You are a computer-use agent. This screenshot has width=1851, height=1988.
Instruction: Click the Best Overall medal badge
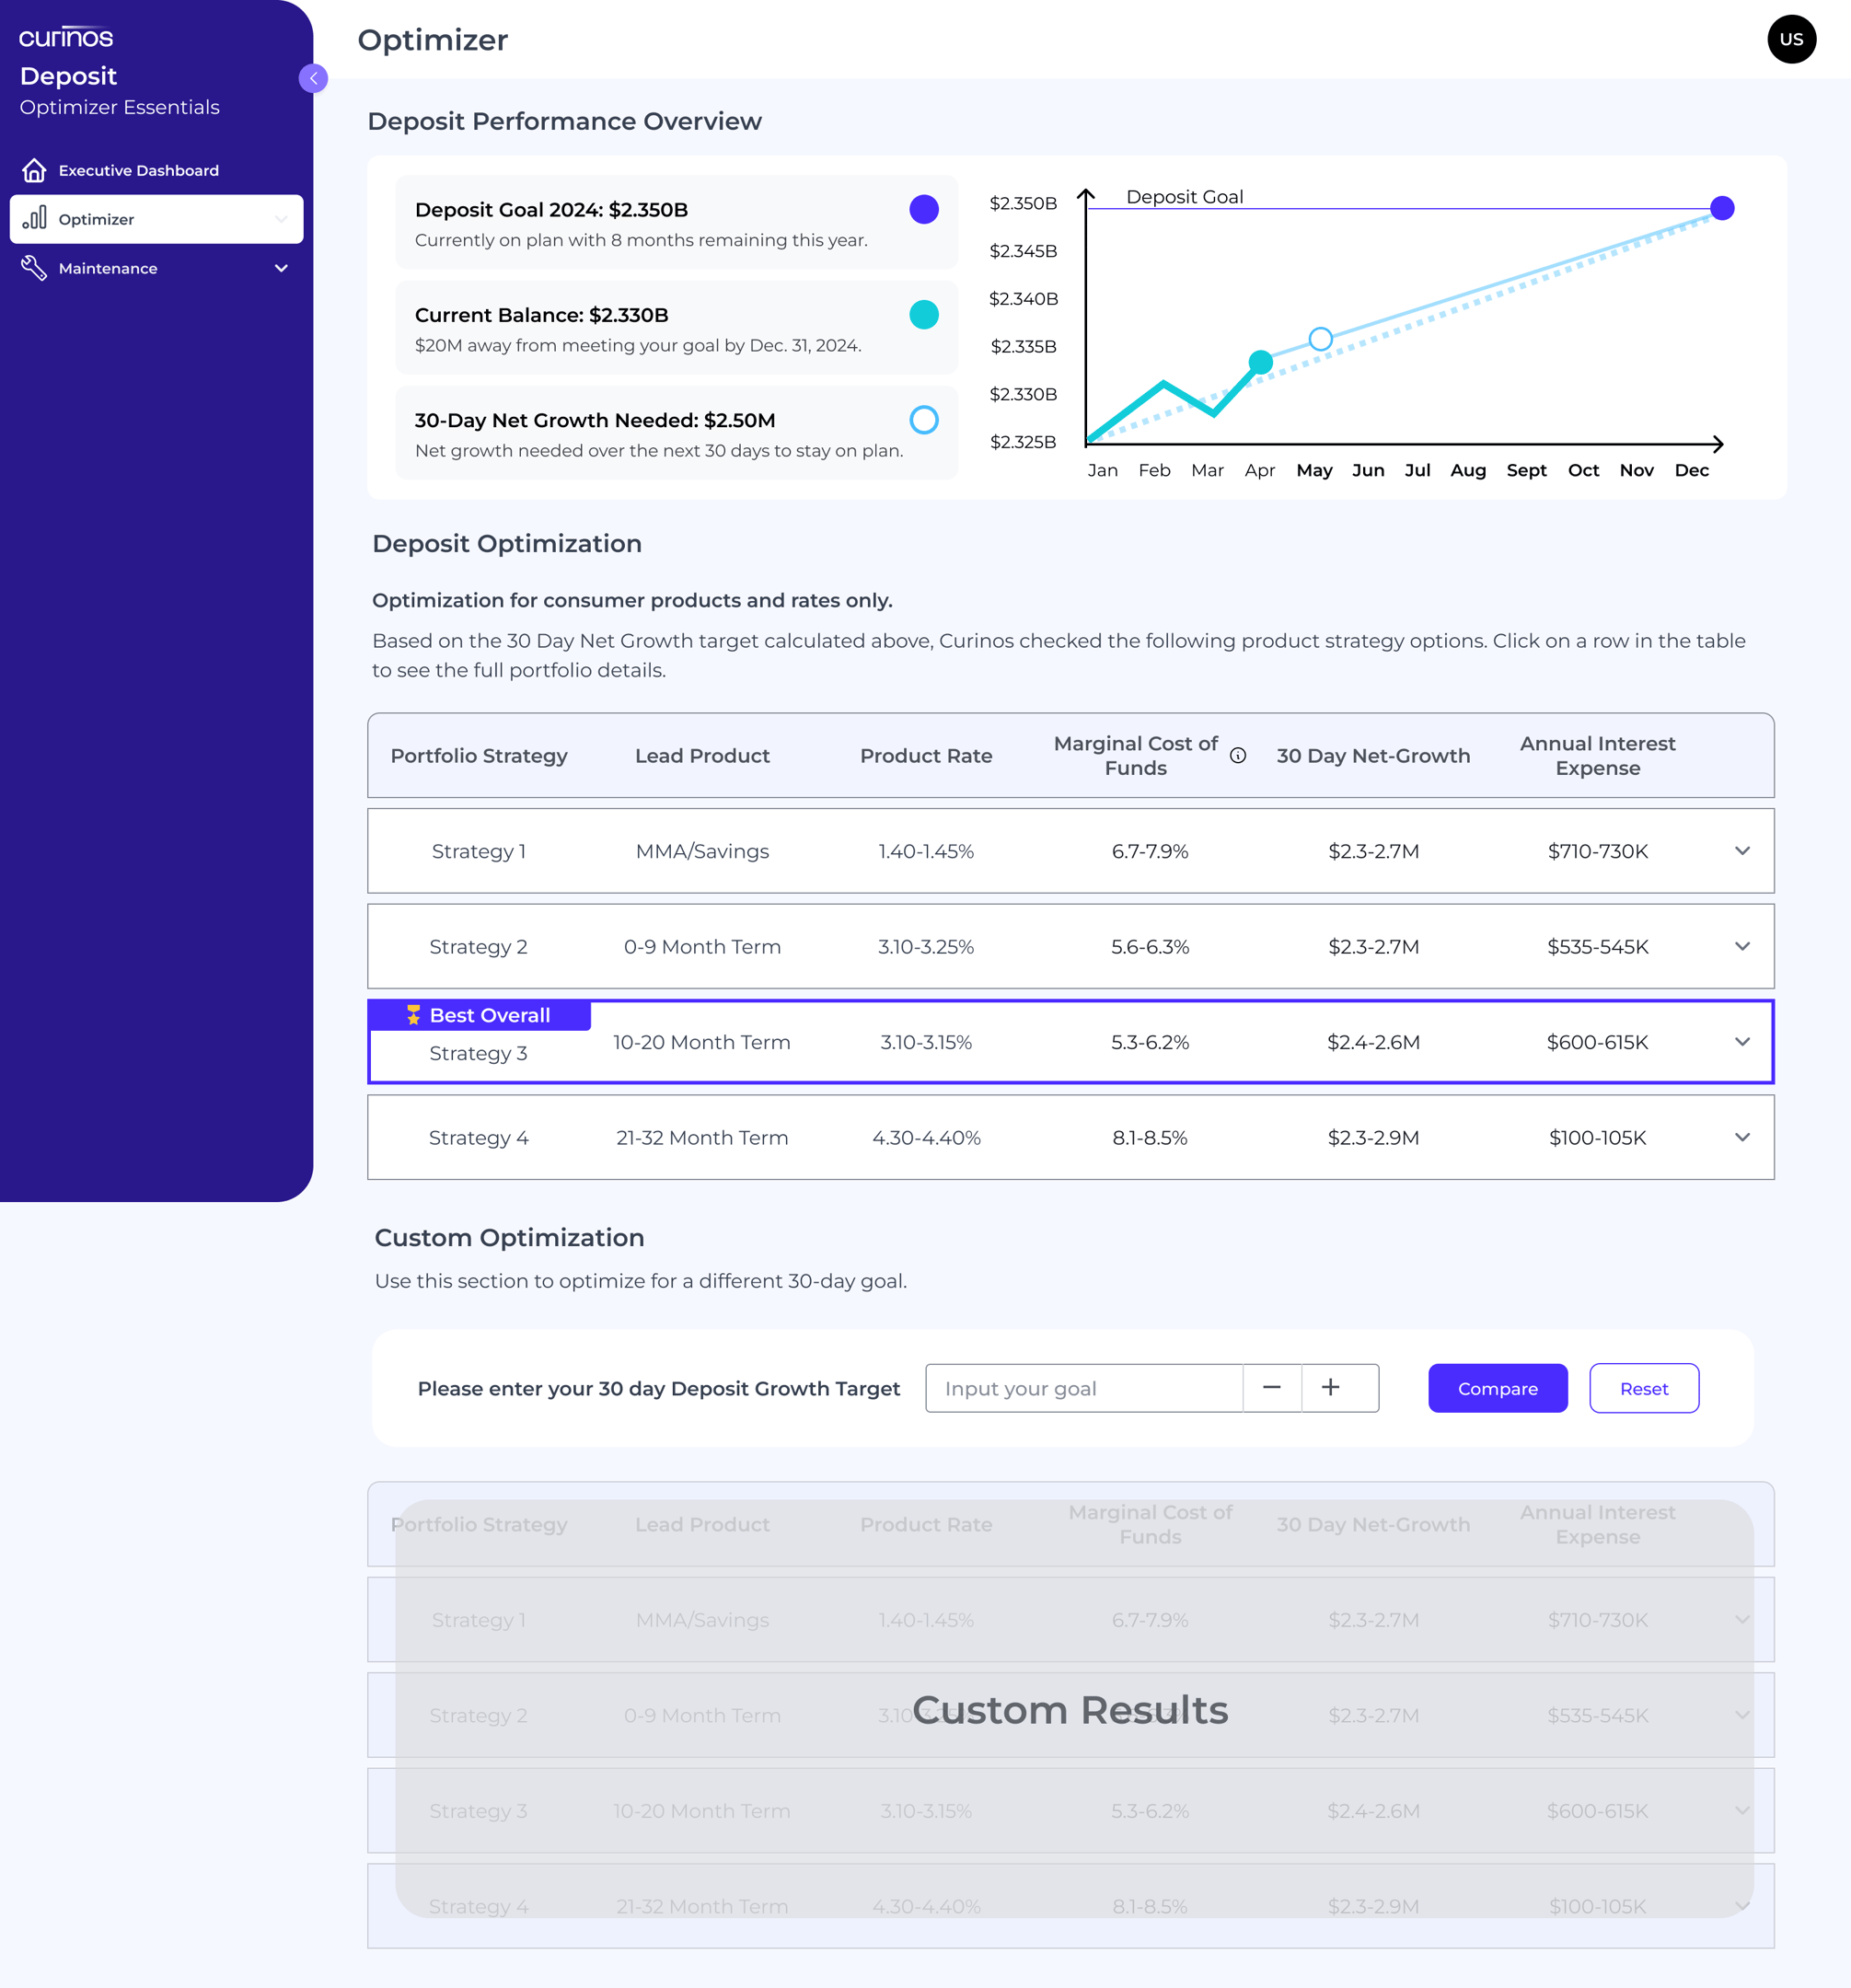point(413,1014)
